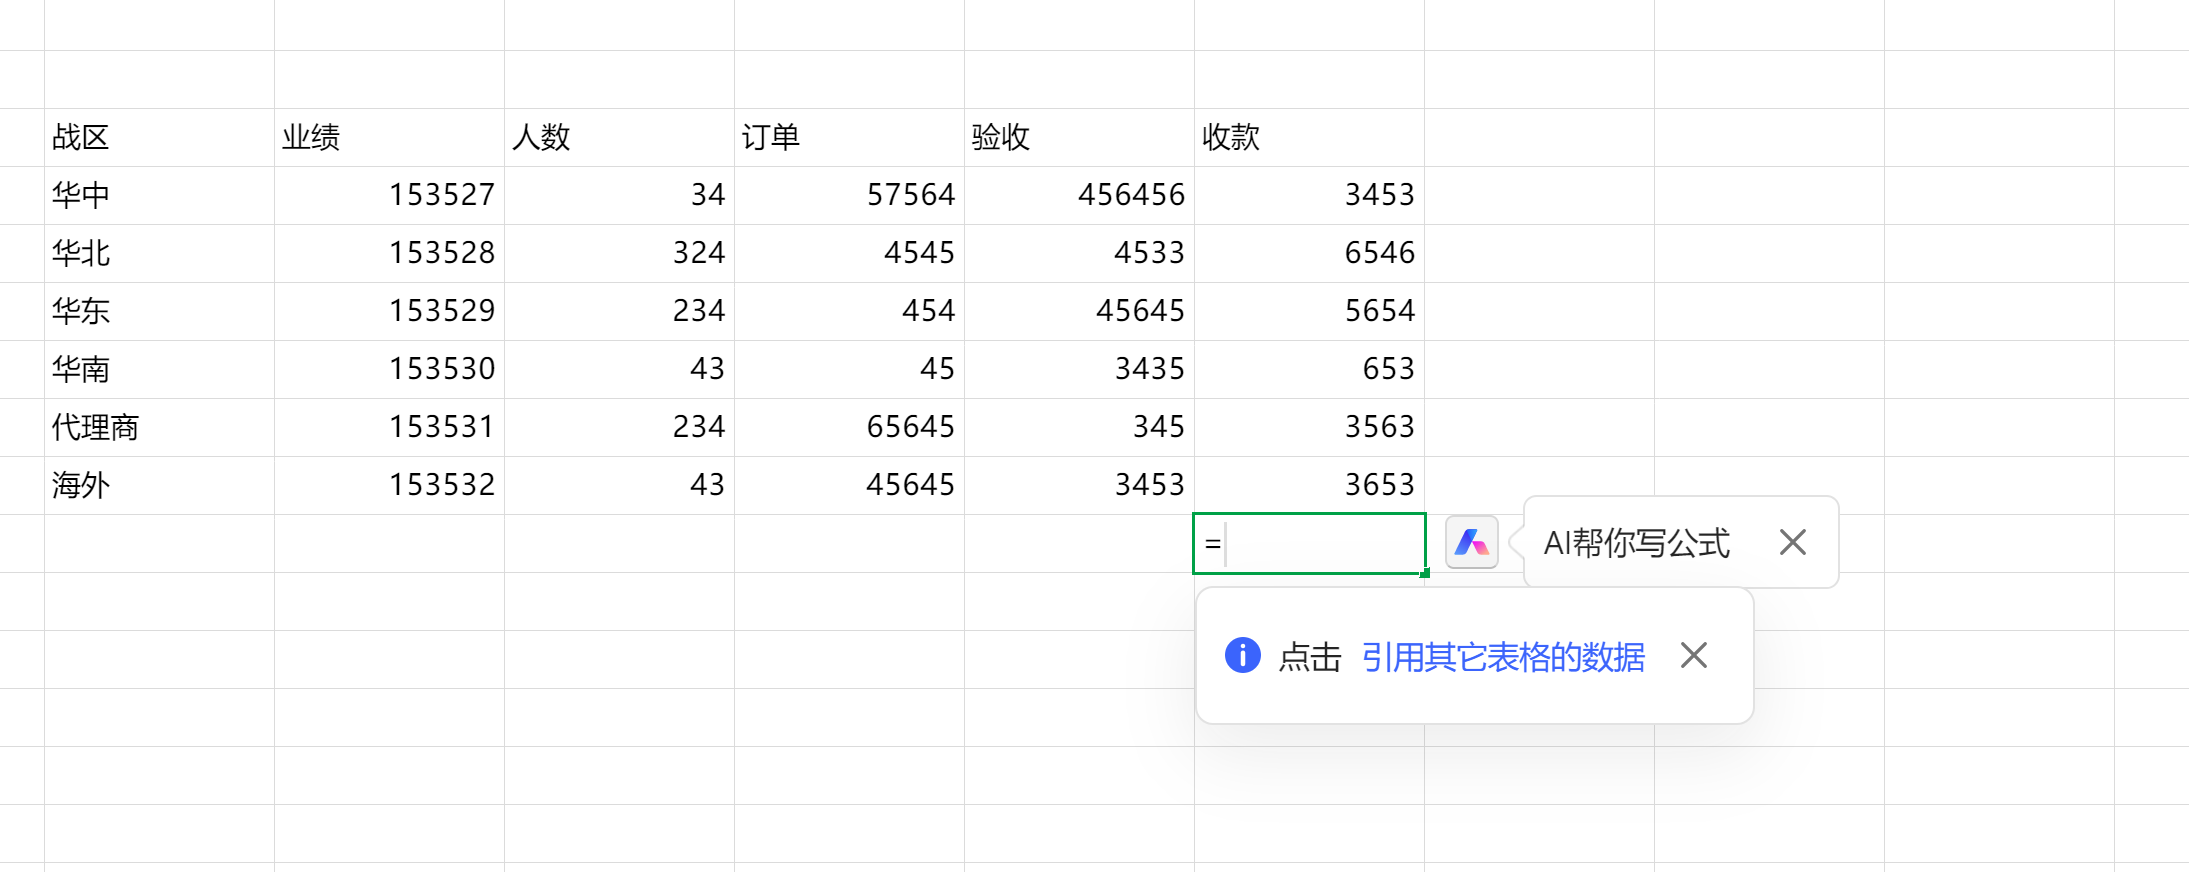This screenshot has width=2189, height=872.
Task: Select the 人数 header cell
Action: tap(619, 137)
